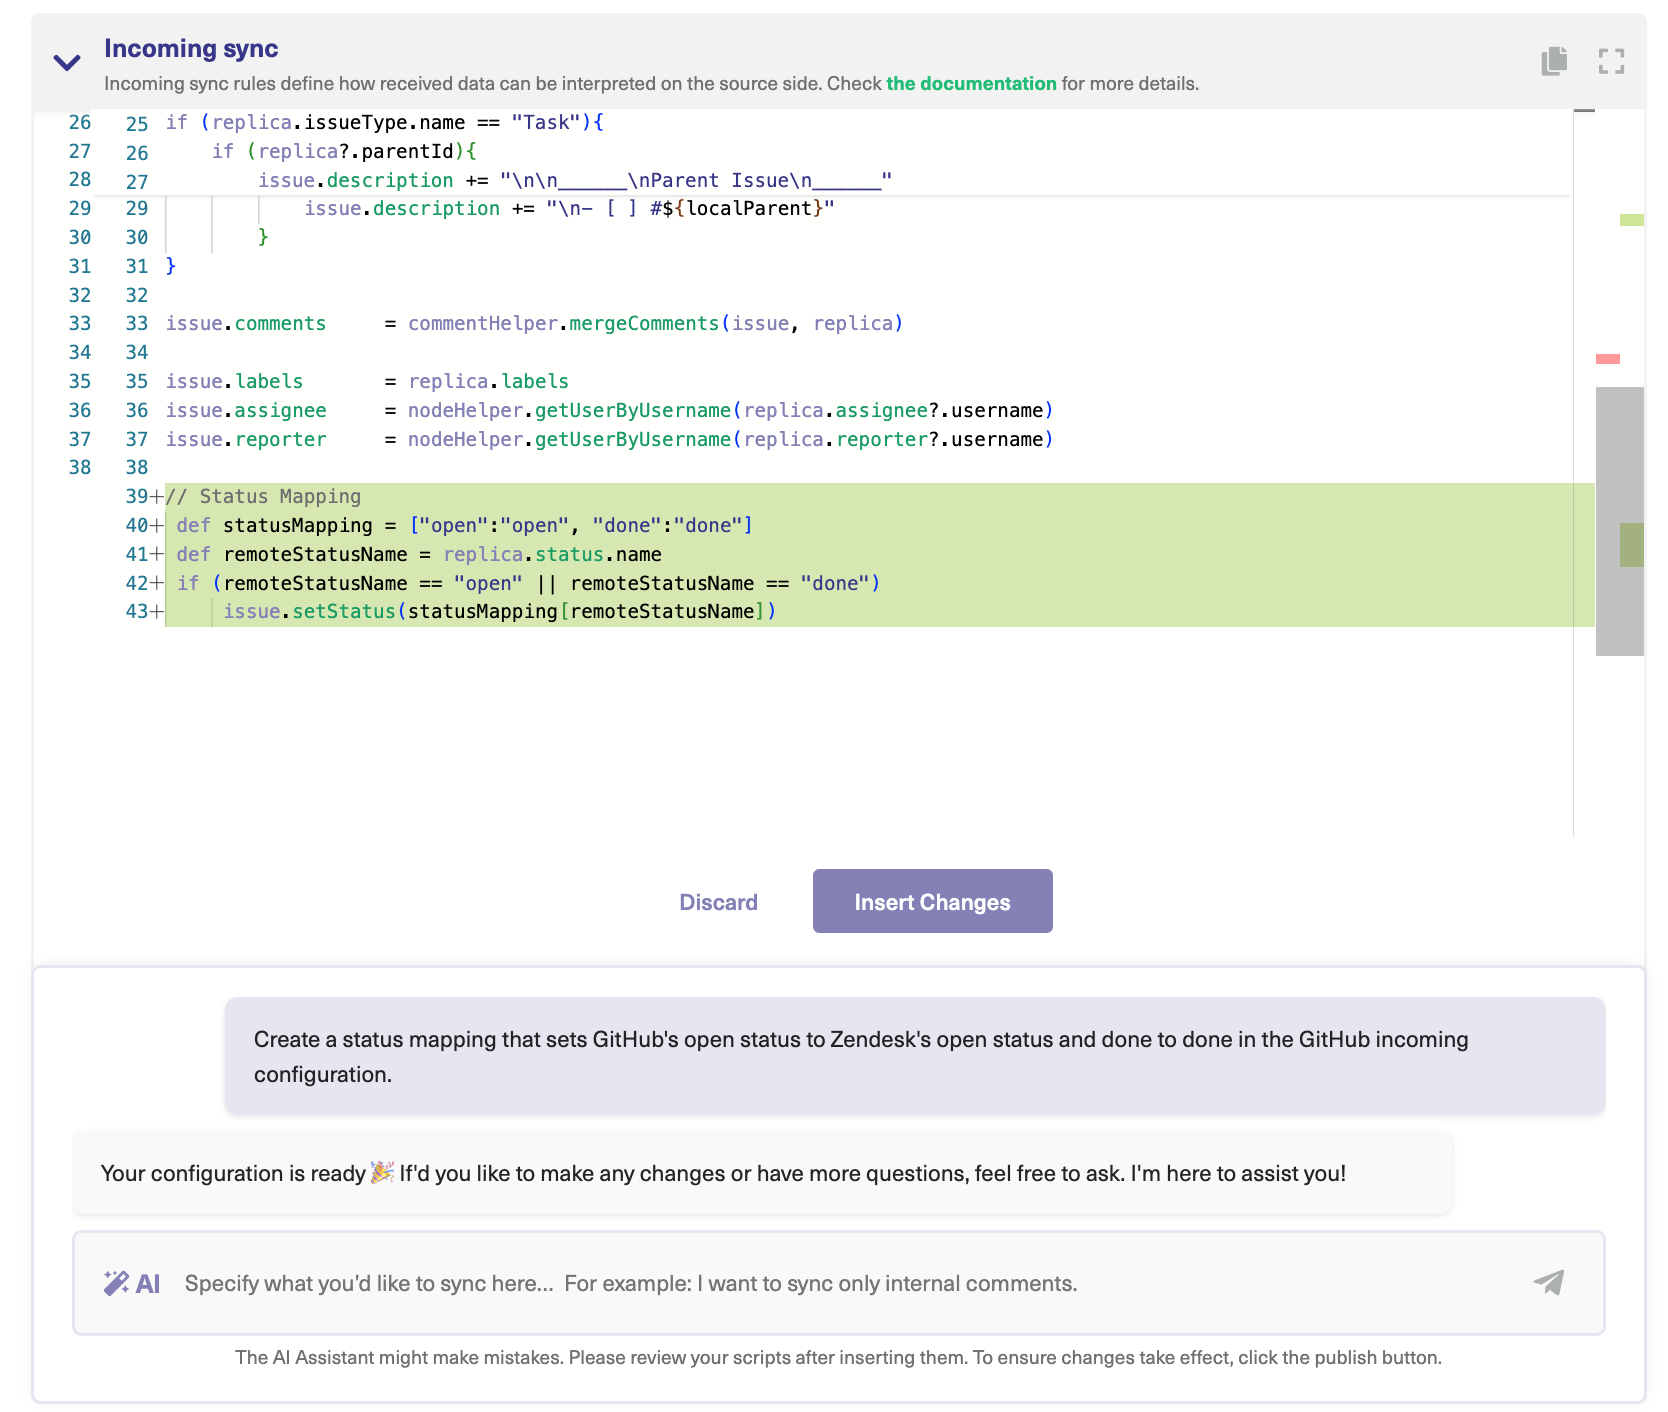Screen dimensions: 1668x1412
Task: Click the if remoteStatusName condition line
Action: 529,584
